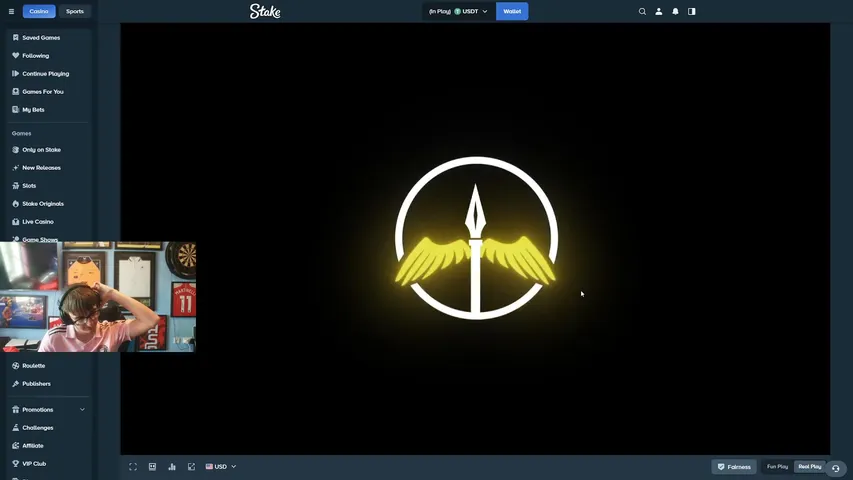This screenshot has height=480, width=853.
Task: Click the Slots icon in sidebar
Action: point(15,186)
